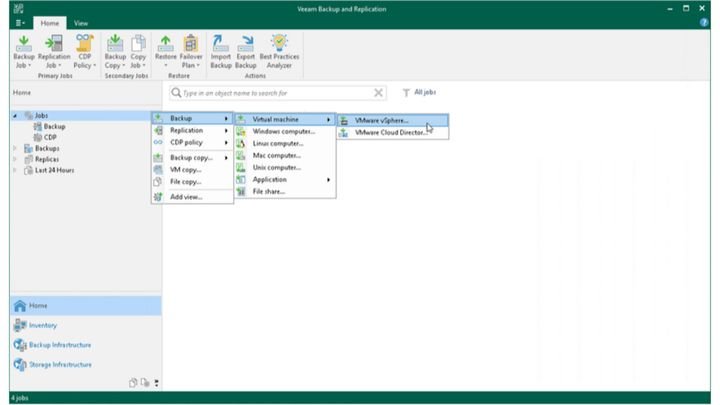The height and width of the screenshot is (405, 720).
Task: Clear the search box with X icon
Action: [378, 93]
